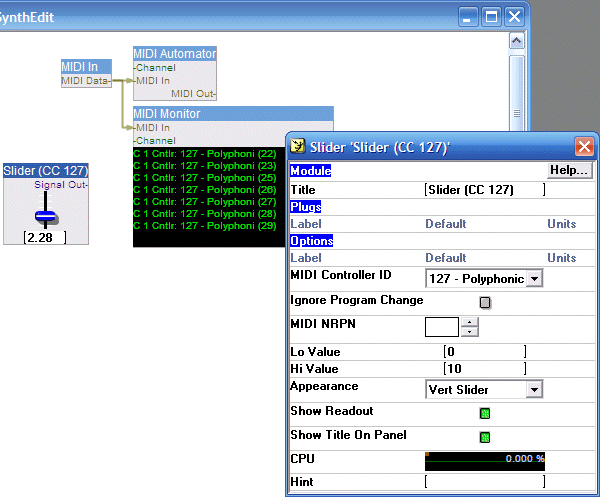Edit the Title field 'Slider (CC 127)'

click(x=485, y=190)
